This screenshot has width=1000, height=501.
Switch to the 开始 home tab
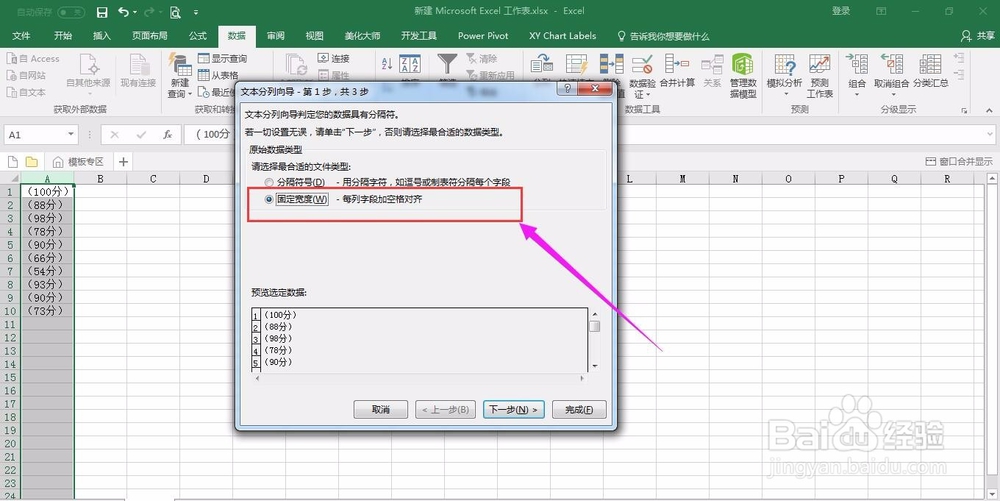[x=63, y=36]
